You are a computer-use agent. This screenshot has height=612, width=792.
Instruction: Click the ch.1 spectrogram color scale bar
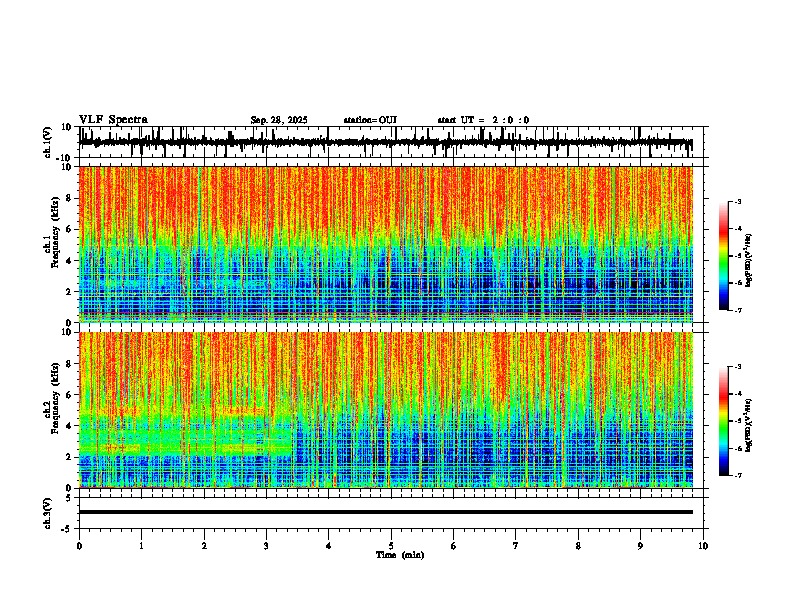click(724, 256)
